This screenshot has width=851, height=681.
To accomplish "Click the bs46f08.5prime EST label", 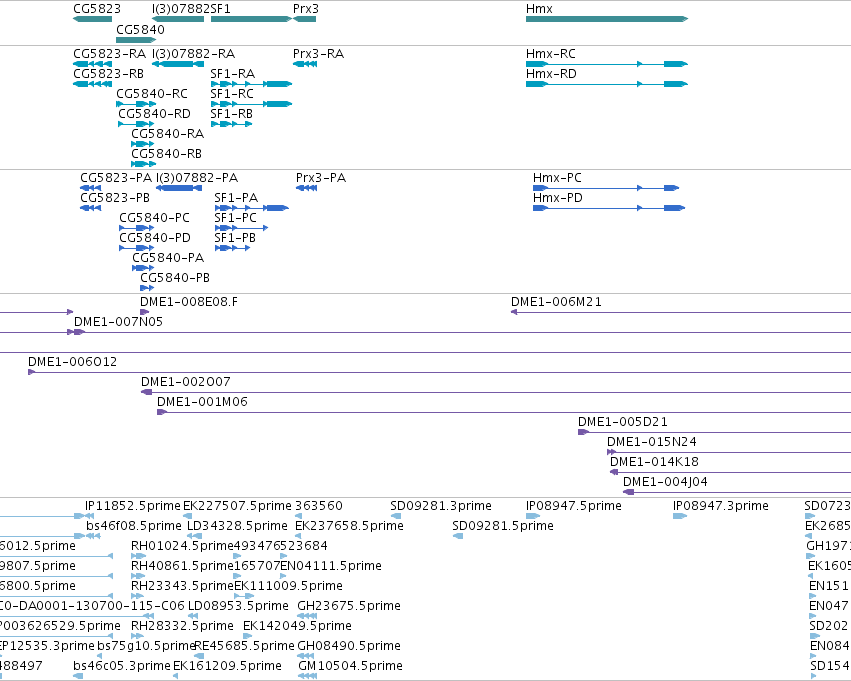I will [x=134, y=526].
